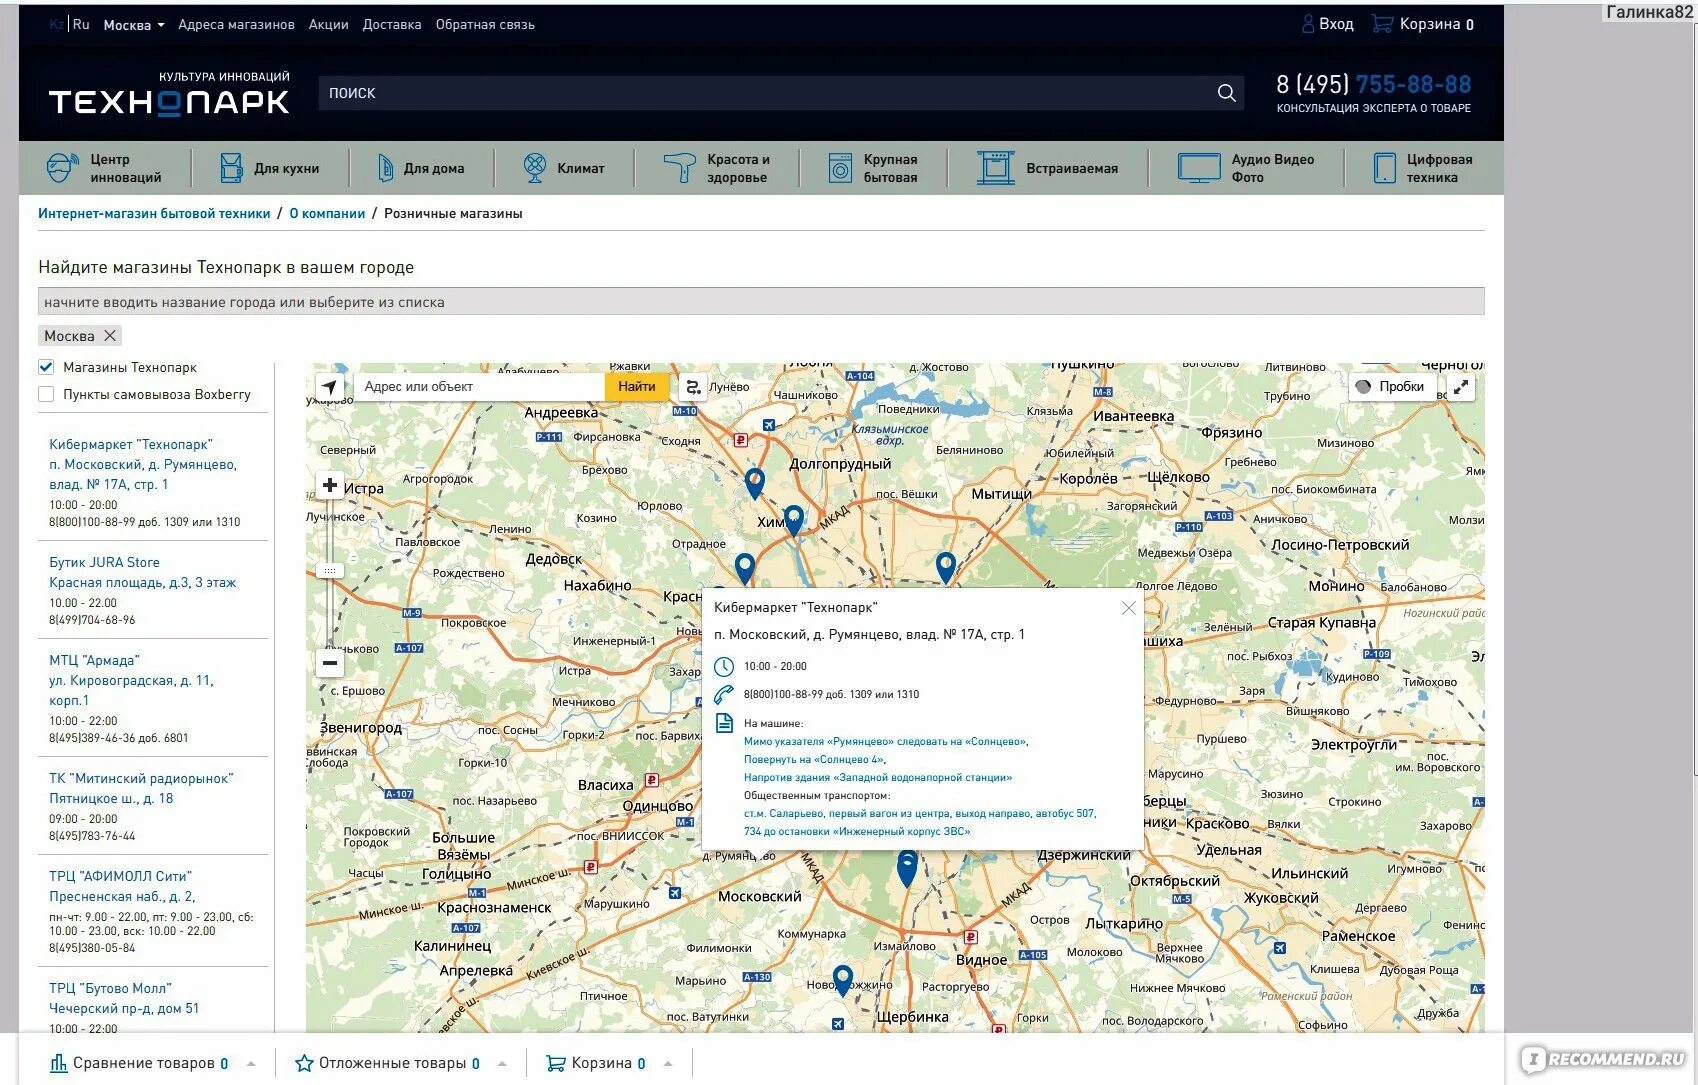This screenshot has height=1085, width=1698.
Task: Click the city name input field
Action: pos(761,302)
